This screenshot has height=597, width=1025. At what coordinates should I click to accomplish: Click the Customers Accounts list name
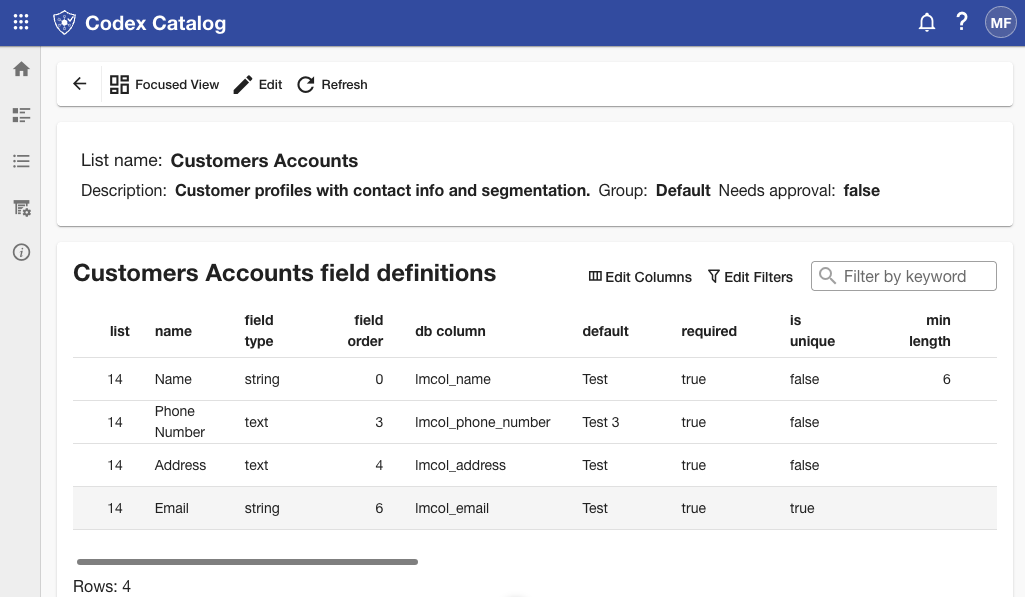(264, 161)
